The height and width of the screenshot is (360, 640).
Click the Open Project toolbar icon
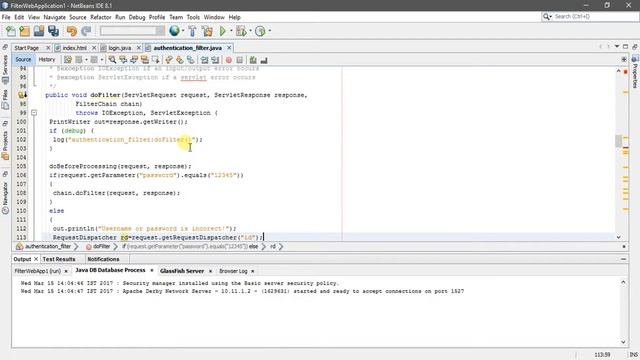coord(39,31)
